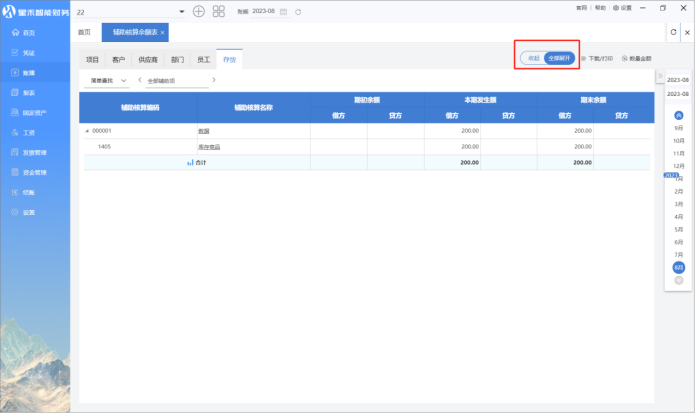Viewport: 695px width, 413px height.
Task: Open the four-squares grid icon in top bar
Action: pos(219,11)
